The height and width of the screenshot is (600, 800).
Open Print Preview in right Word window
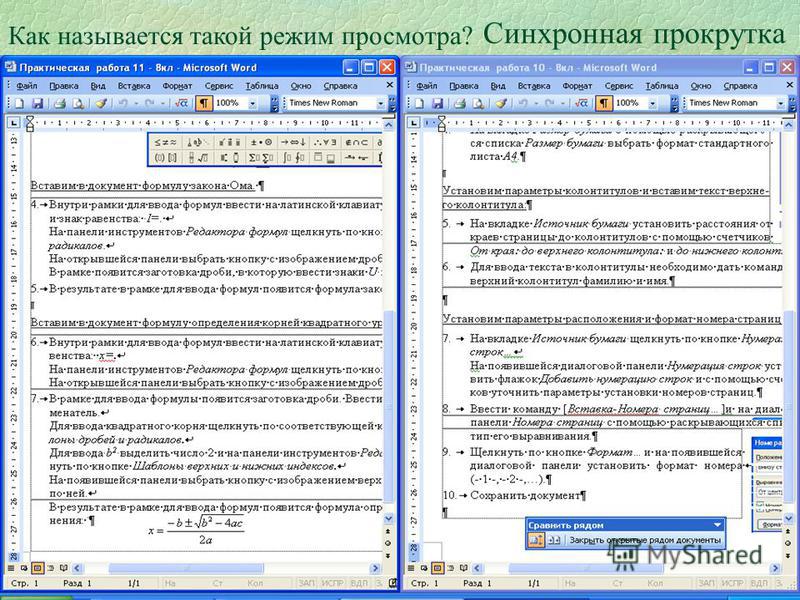click(x=478, y=104)
